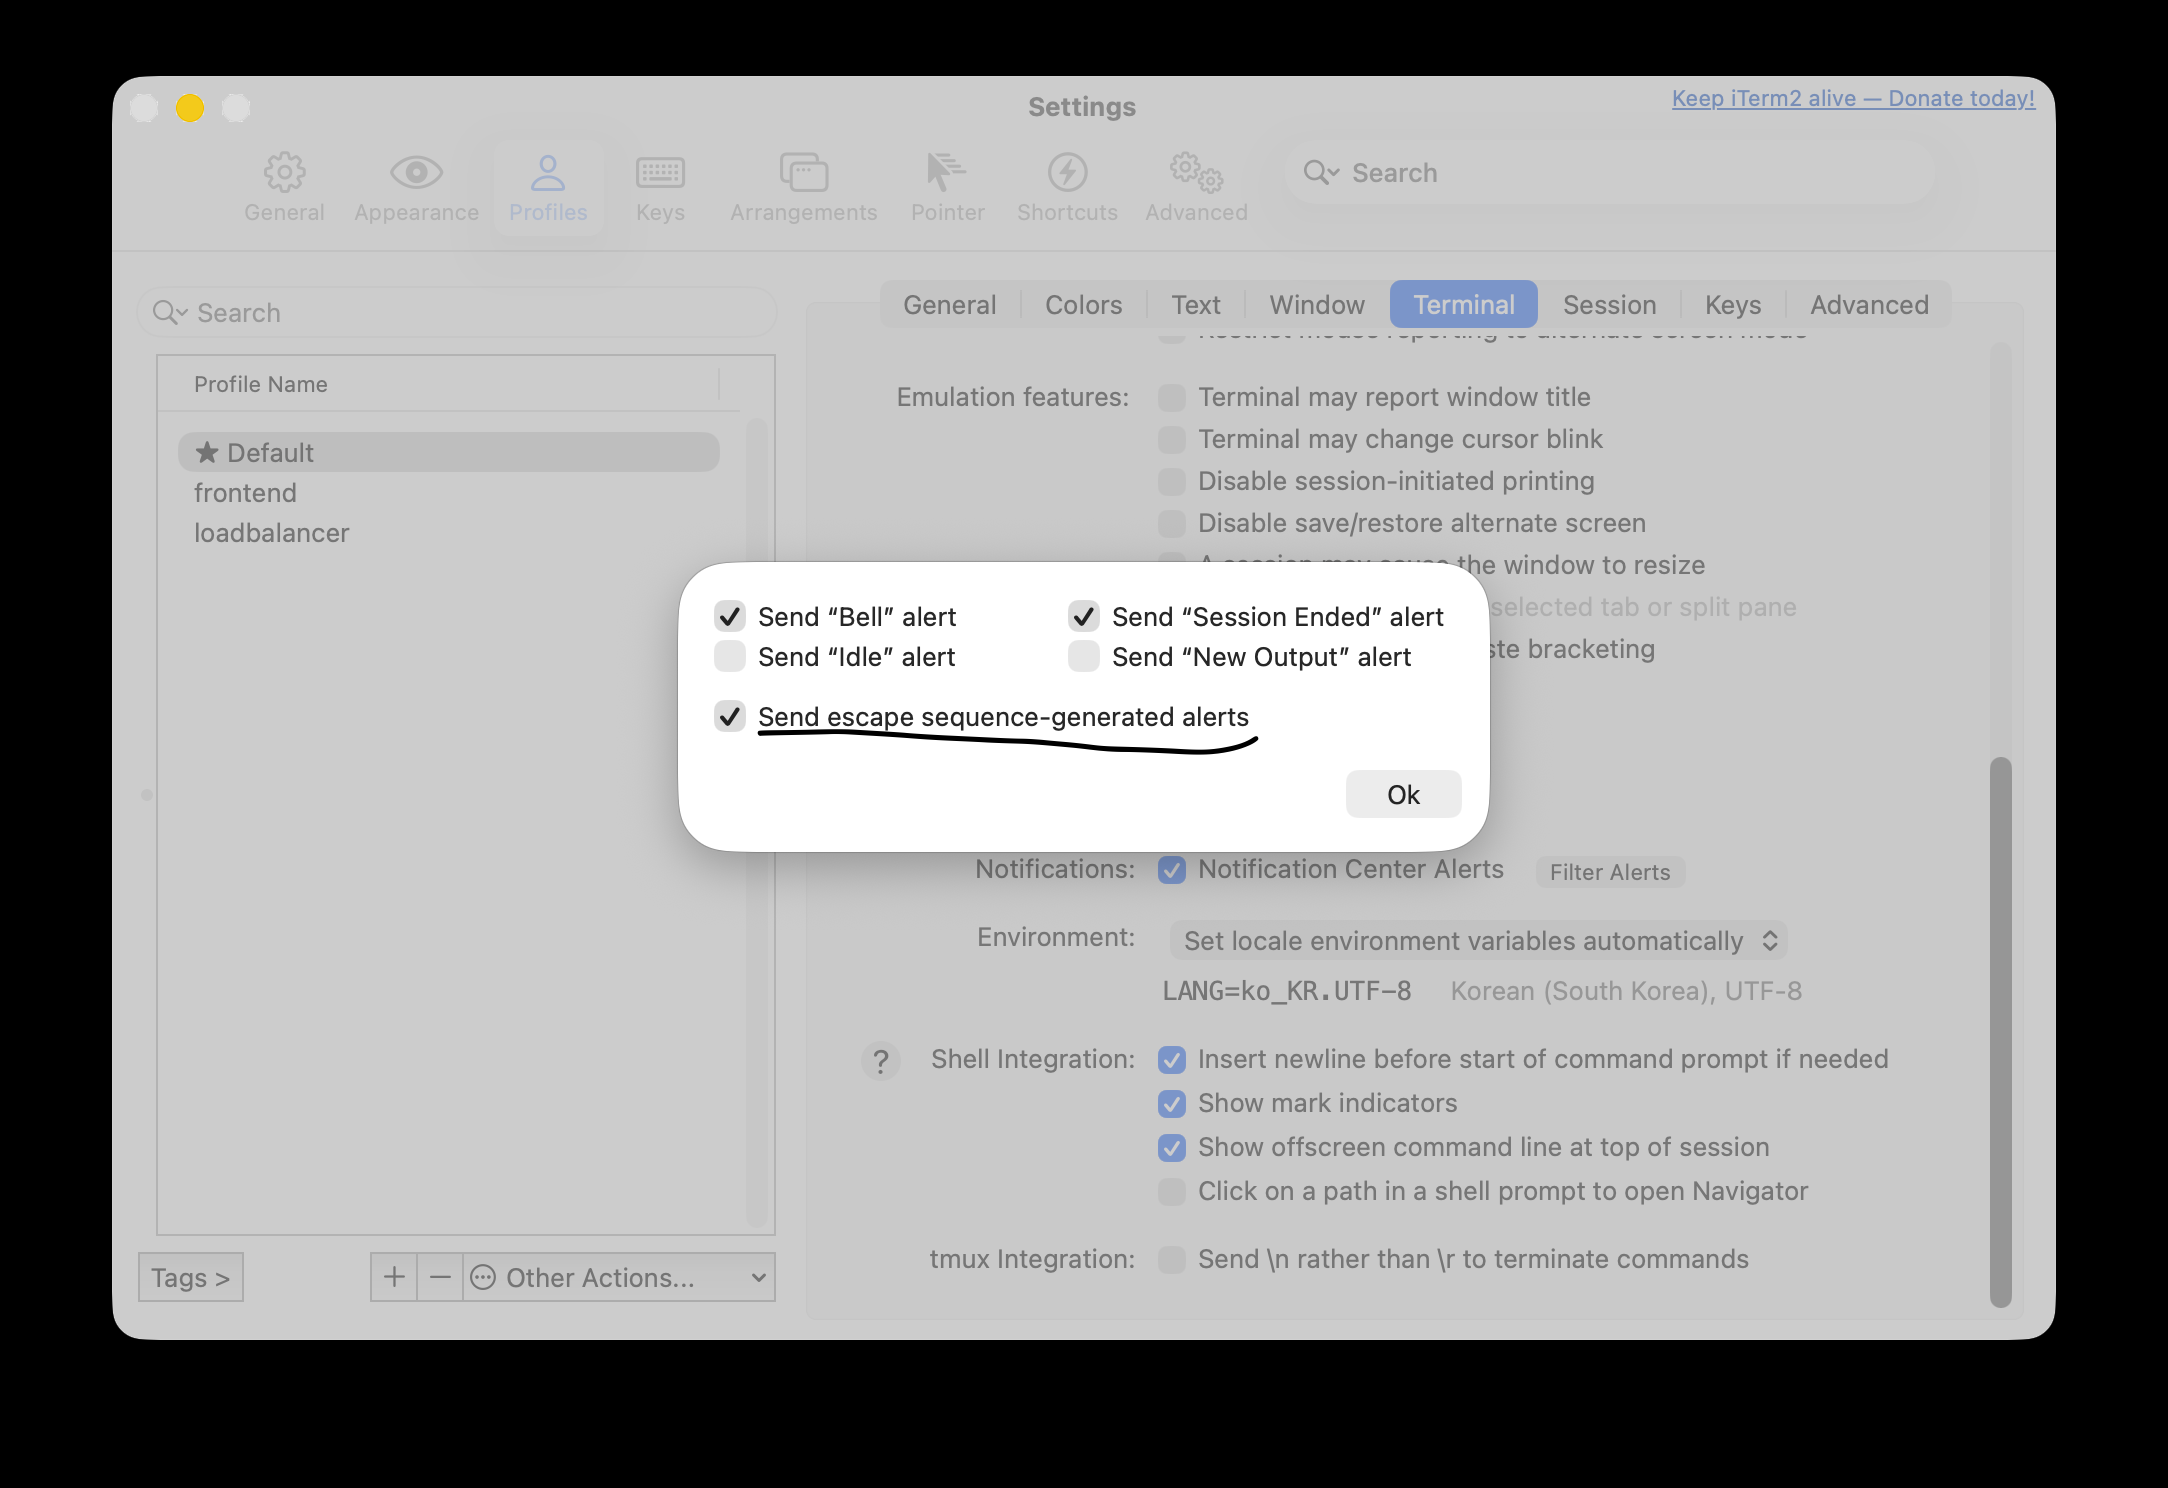The height and width of the screenshot is (1488, 2168).
Task: Open the locale environment variables dropdown
Action: pos(1478,941)
